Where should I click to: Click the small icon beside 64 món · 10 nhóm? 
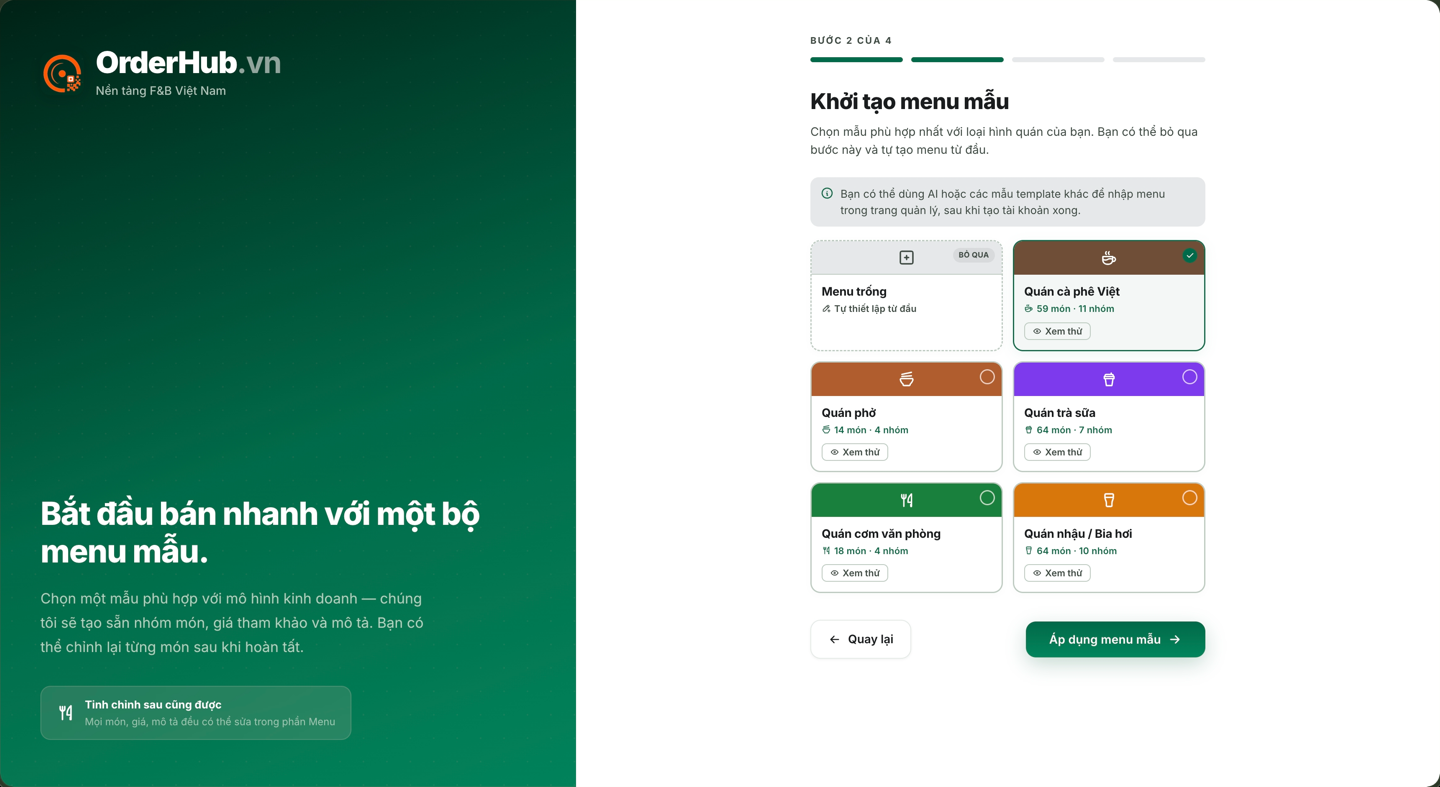point(1028,551)
